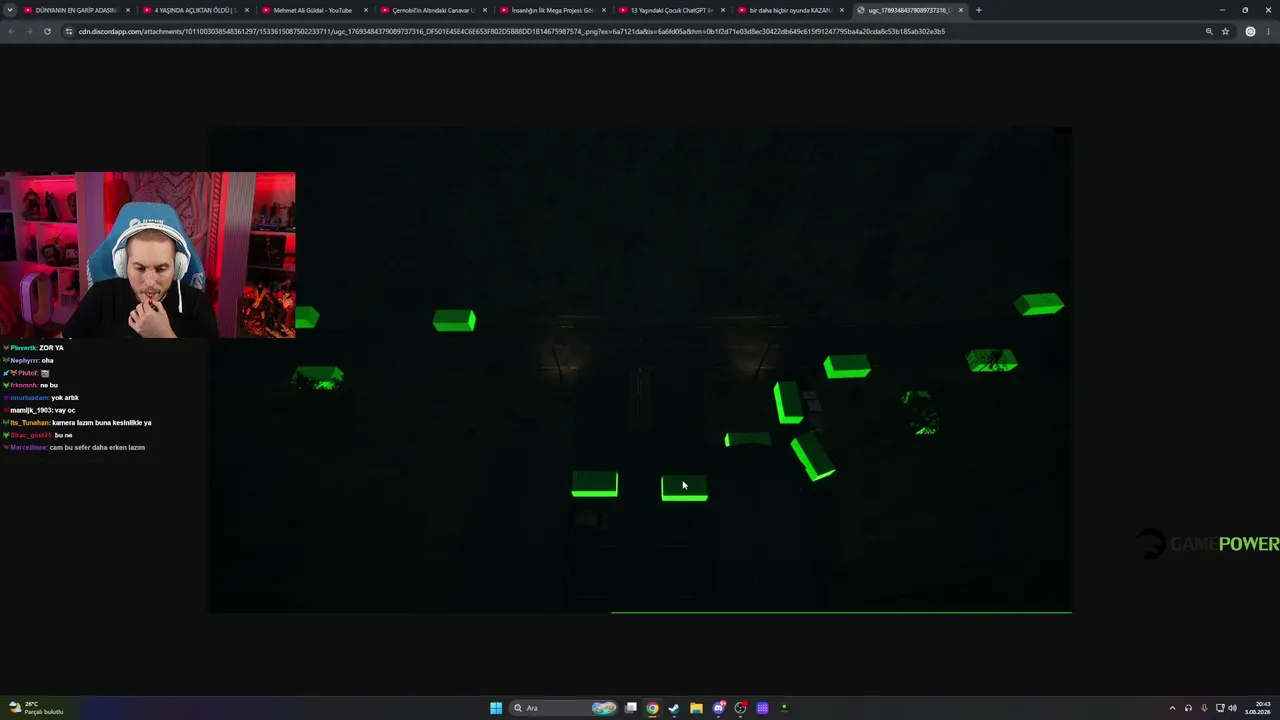The height and width of the screenshot is (720, 1280).
Task: Click the chat message "vay oc"
Action: tap(65, 410)
